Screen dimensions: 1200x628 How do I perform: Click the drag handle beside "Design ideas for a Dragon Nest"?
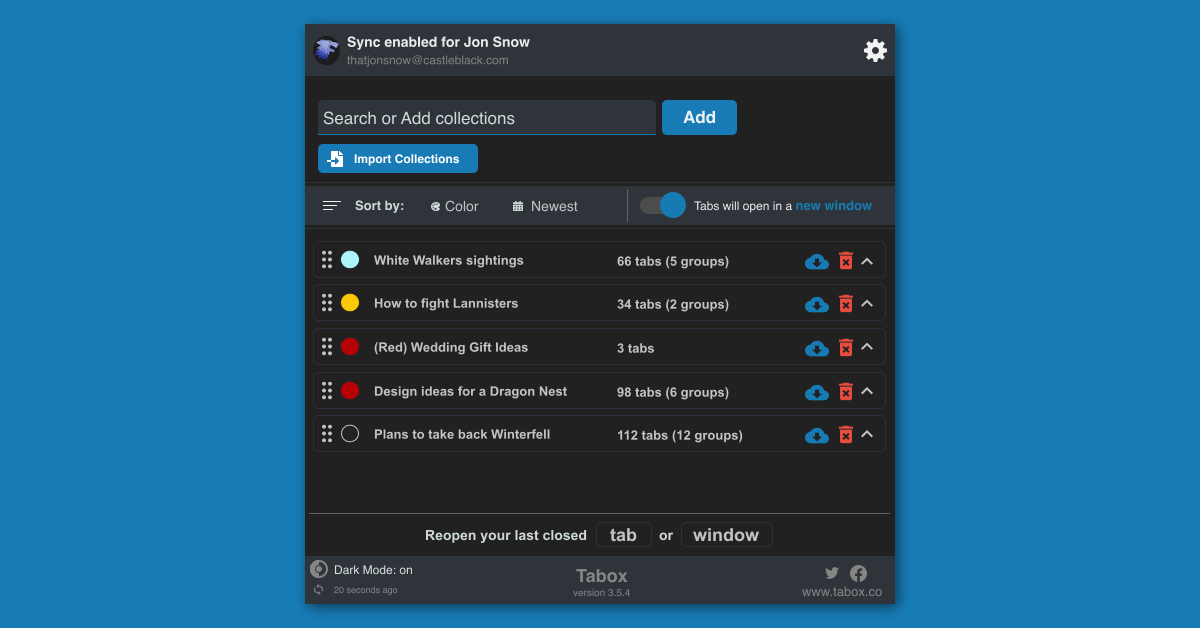coord(327,391)
